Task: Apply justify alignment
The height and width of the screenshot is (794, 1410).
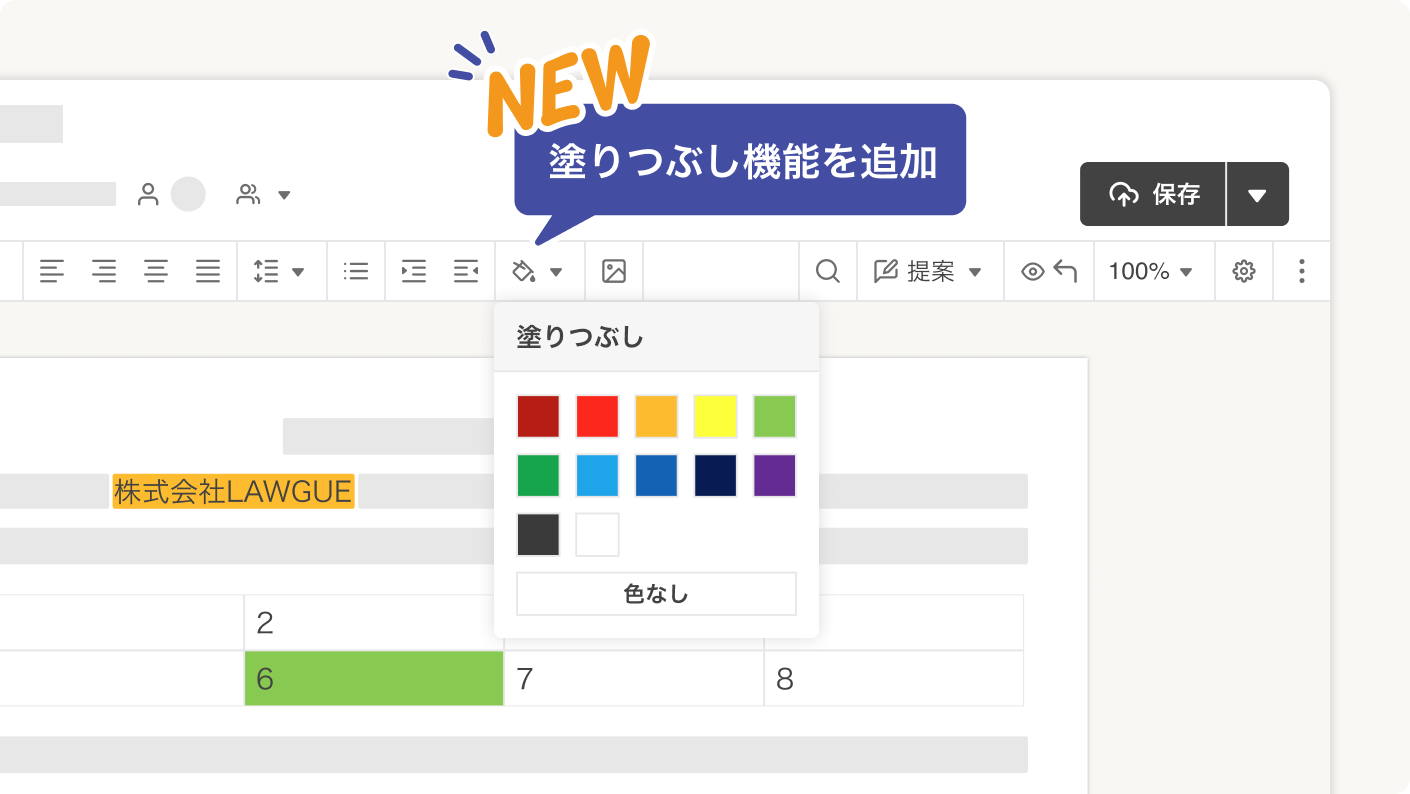Action: [208, 271]
